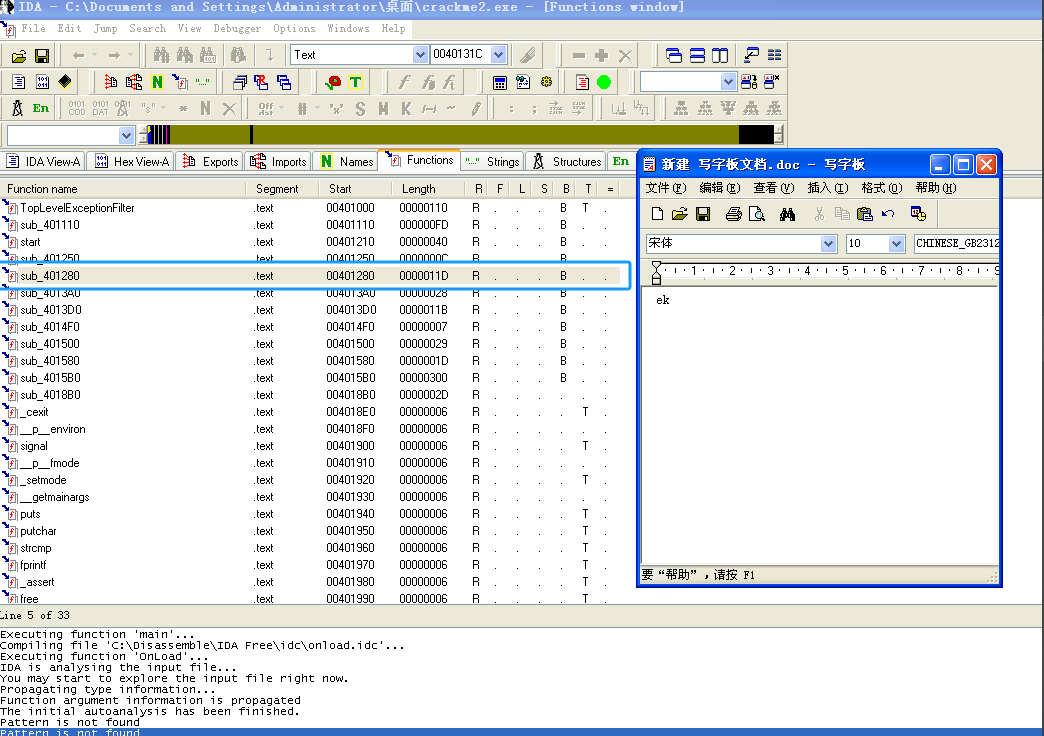Select the strcmp function row

(310, 548)
